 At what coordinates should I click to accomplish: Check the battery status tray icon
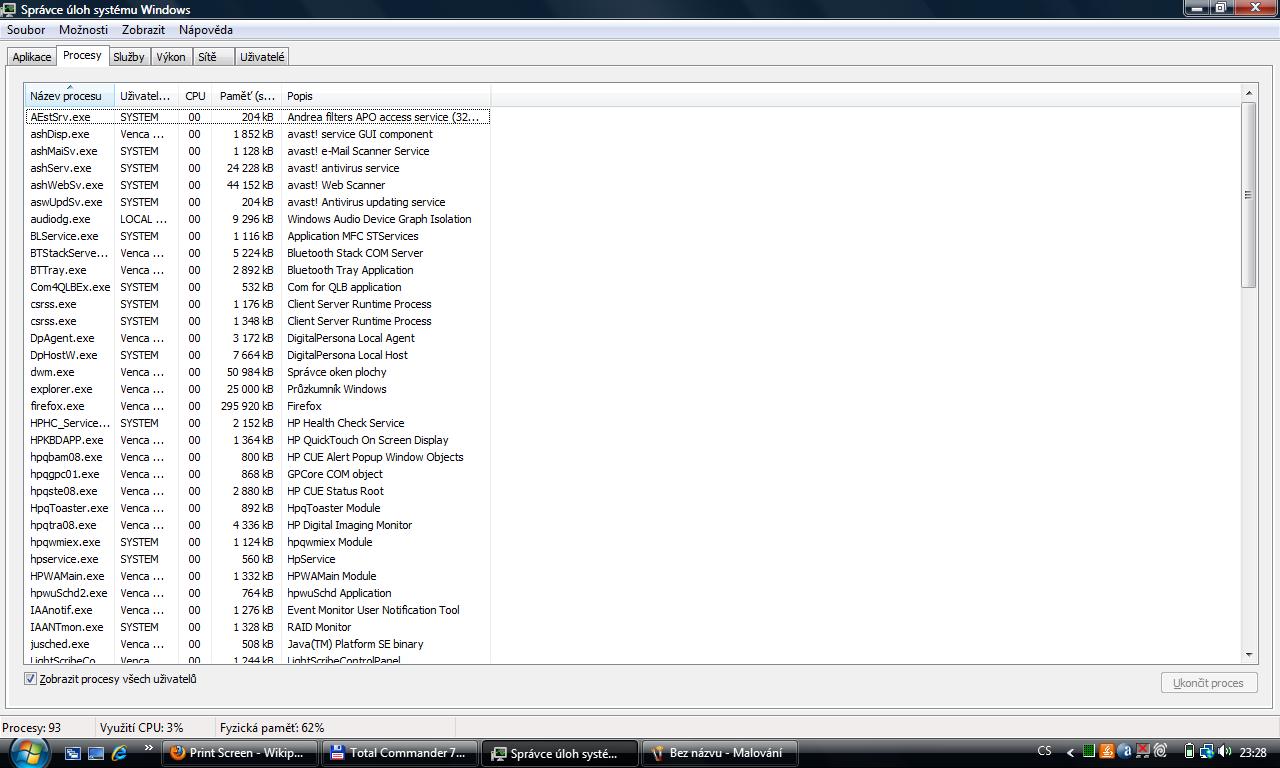1189,752
